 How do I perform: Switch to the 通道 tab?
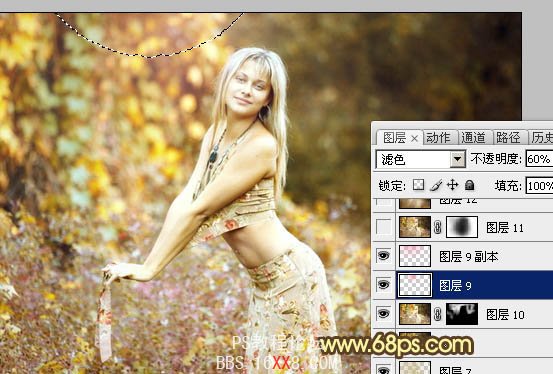[x=474, y=138]
